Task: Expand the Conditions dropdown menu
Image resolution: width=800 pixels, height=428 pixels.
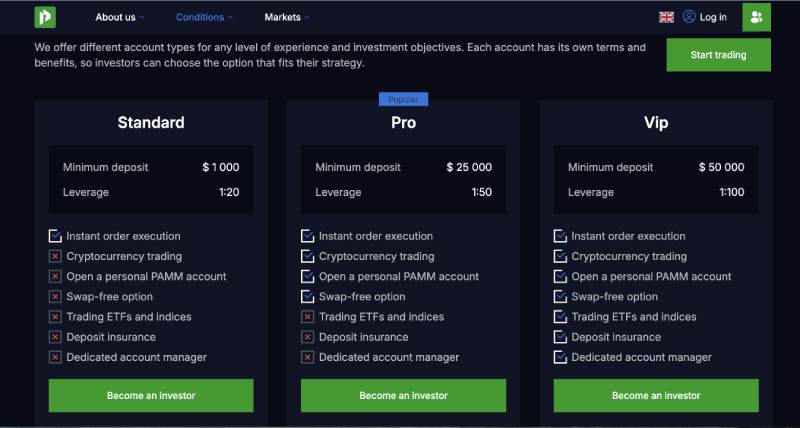Action: click(x=204, y=17)
